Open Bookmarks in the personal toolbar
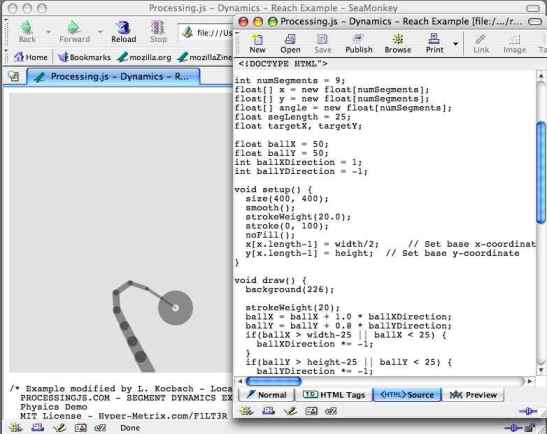 pos(84,57)
